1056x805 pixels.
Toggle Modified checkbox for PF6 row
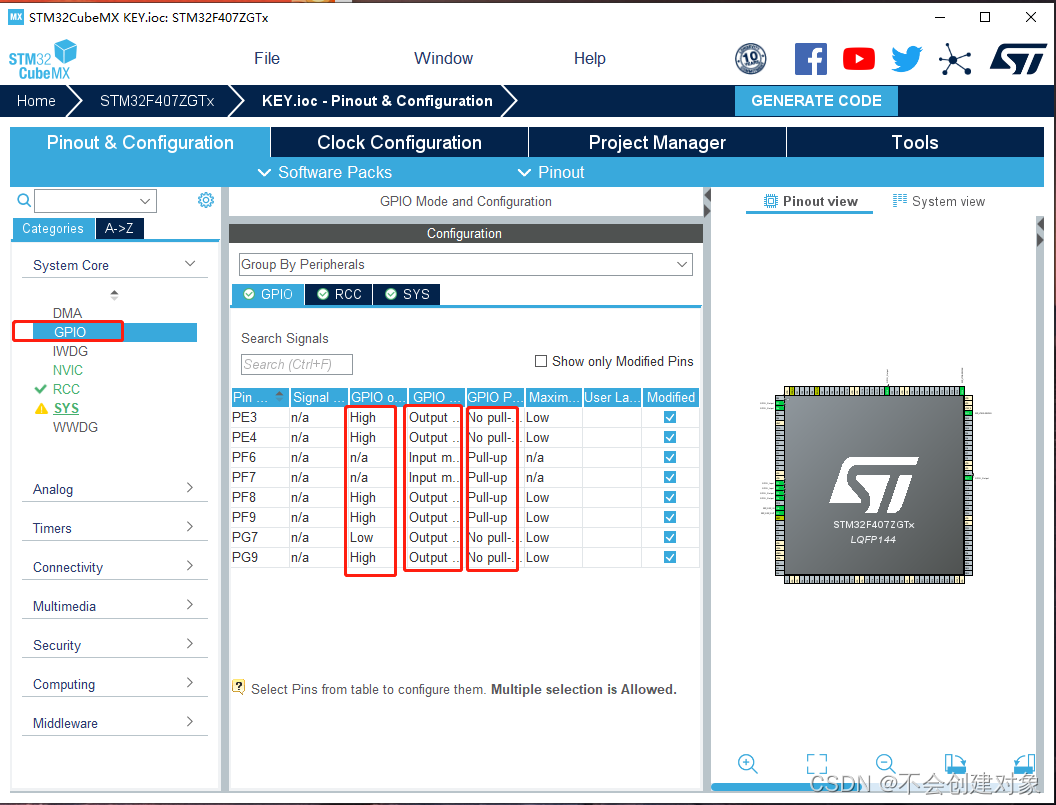click(x=670, y=457)
